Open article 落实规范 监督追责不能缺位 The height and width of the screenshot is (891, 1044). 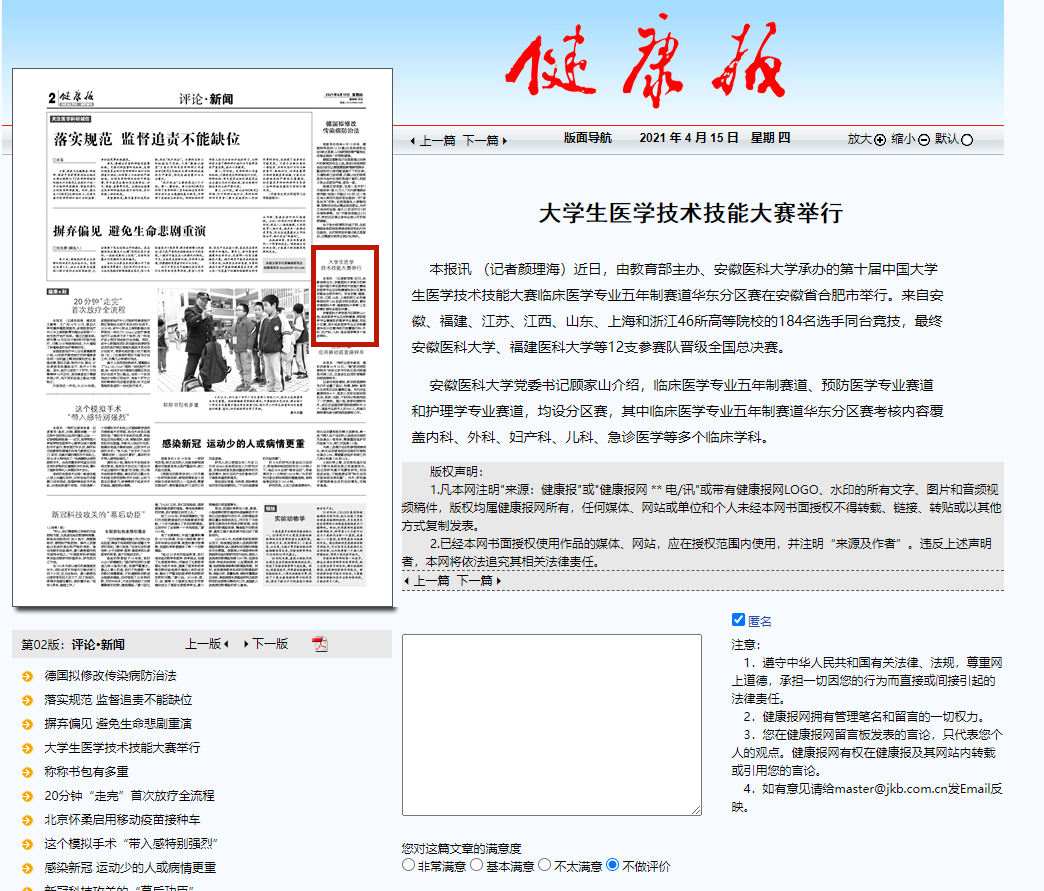click(x=118, y=700)
